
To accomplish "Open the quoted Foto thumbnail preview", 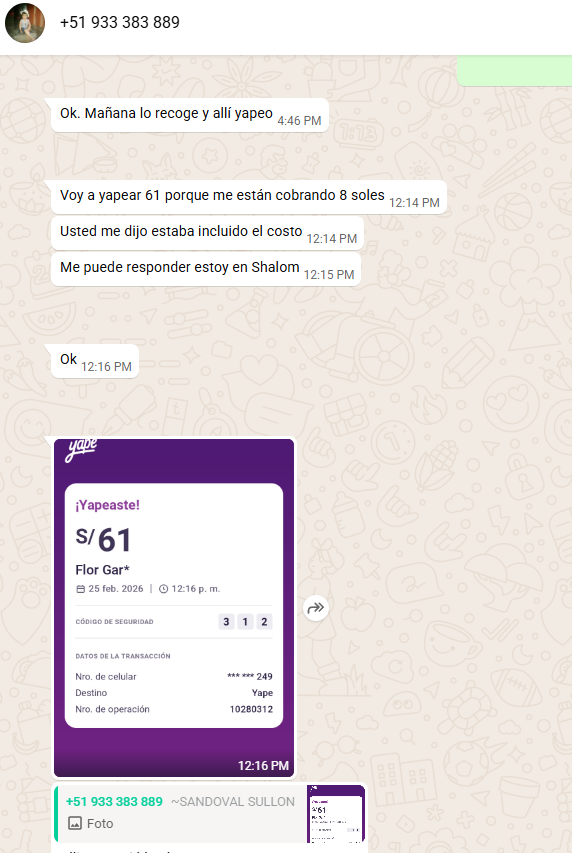I will (336, 813).
